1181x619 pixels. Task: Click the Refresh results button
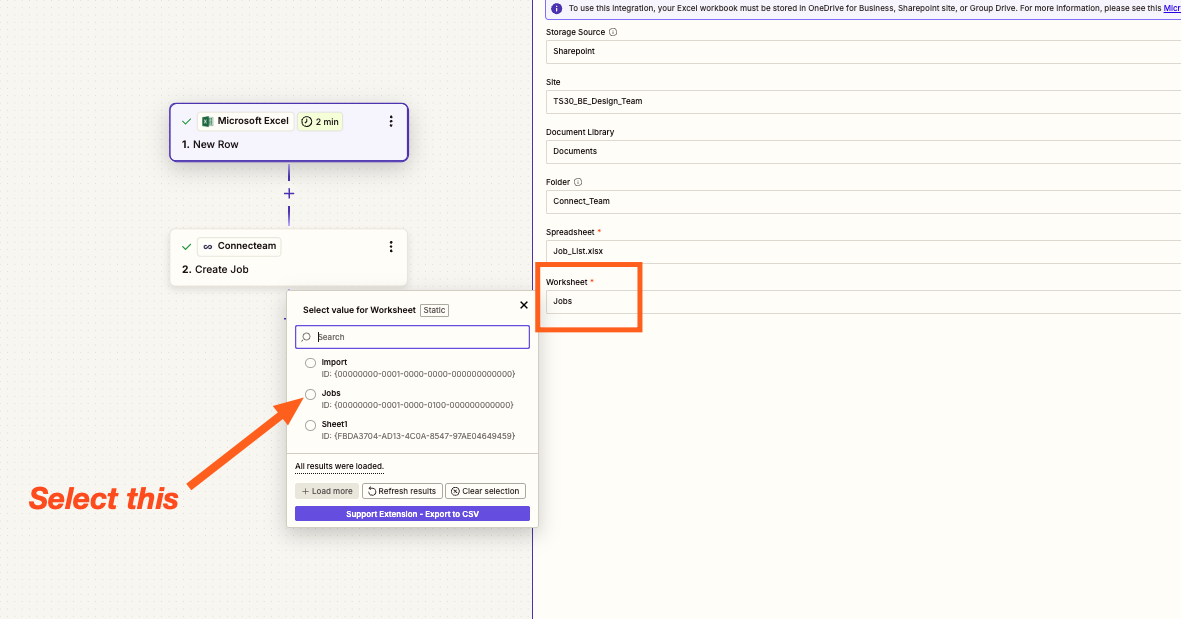pyautogui.click(x=402, y=491)
